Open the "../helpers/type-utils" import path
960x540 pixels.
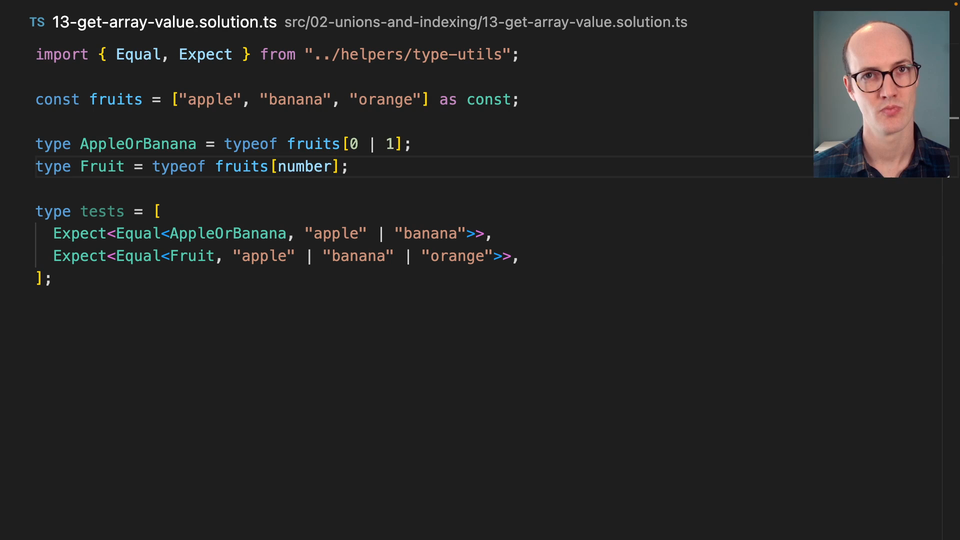click(x=408, y=54)
